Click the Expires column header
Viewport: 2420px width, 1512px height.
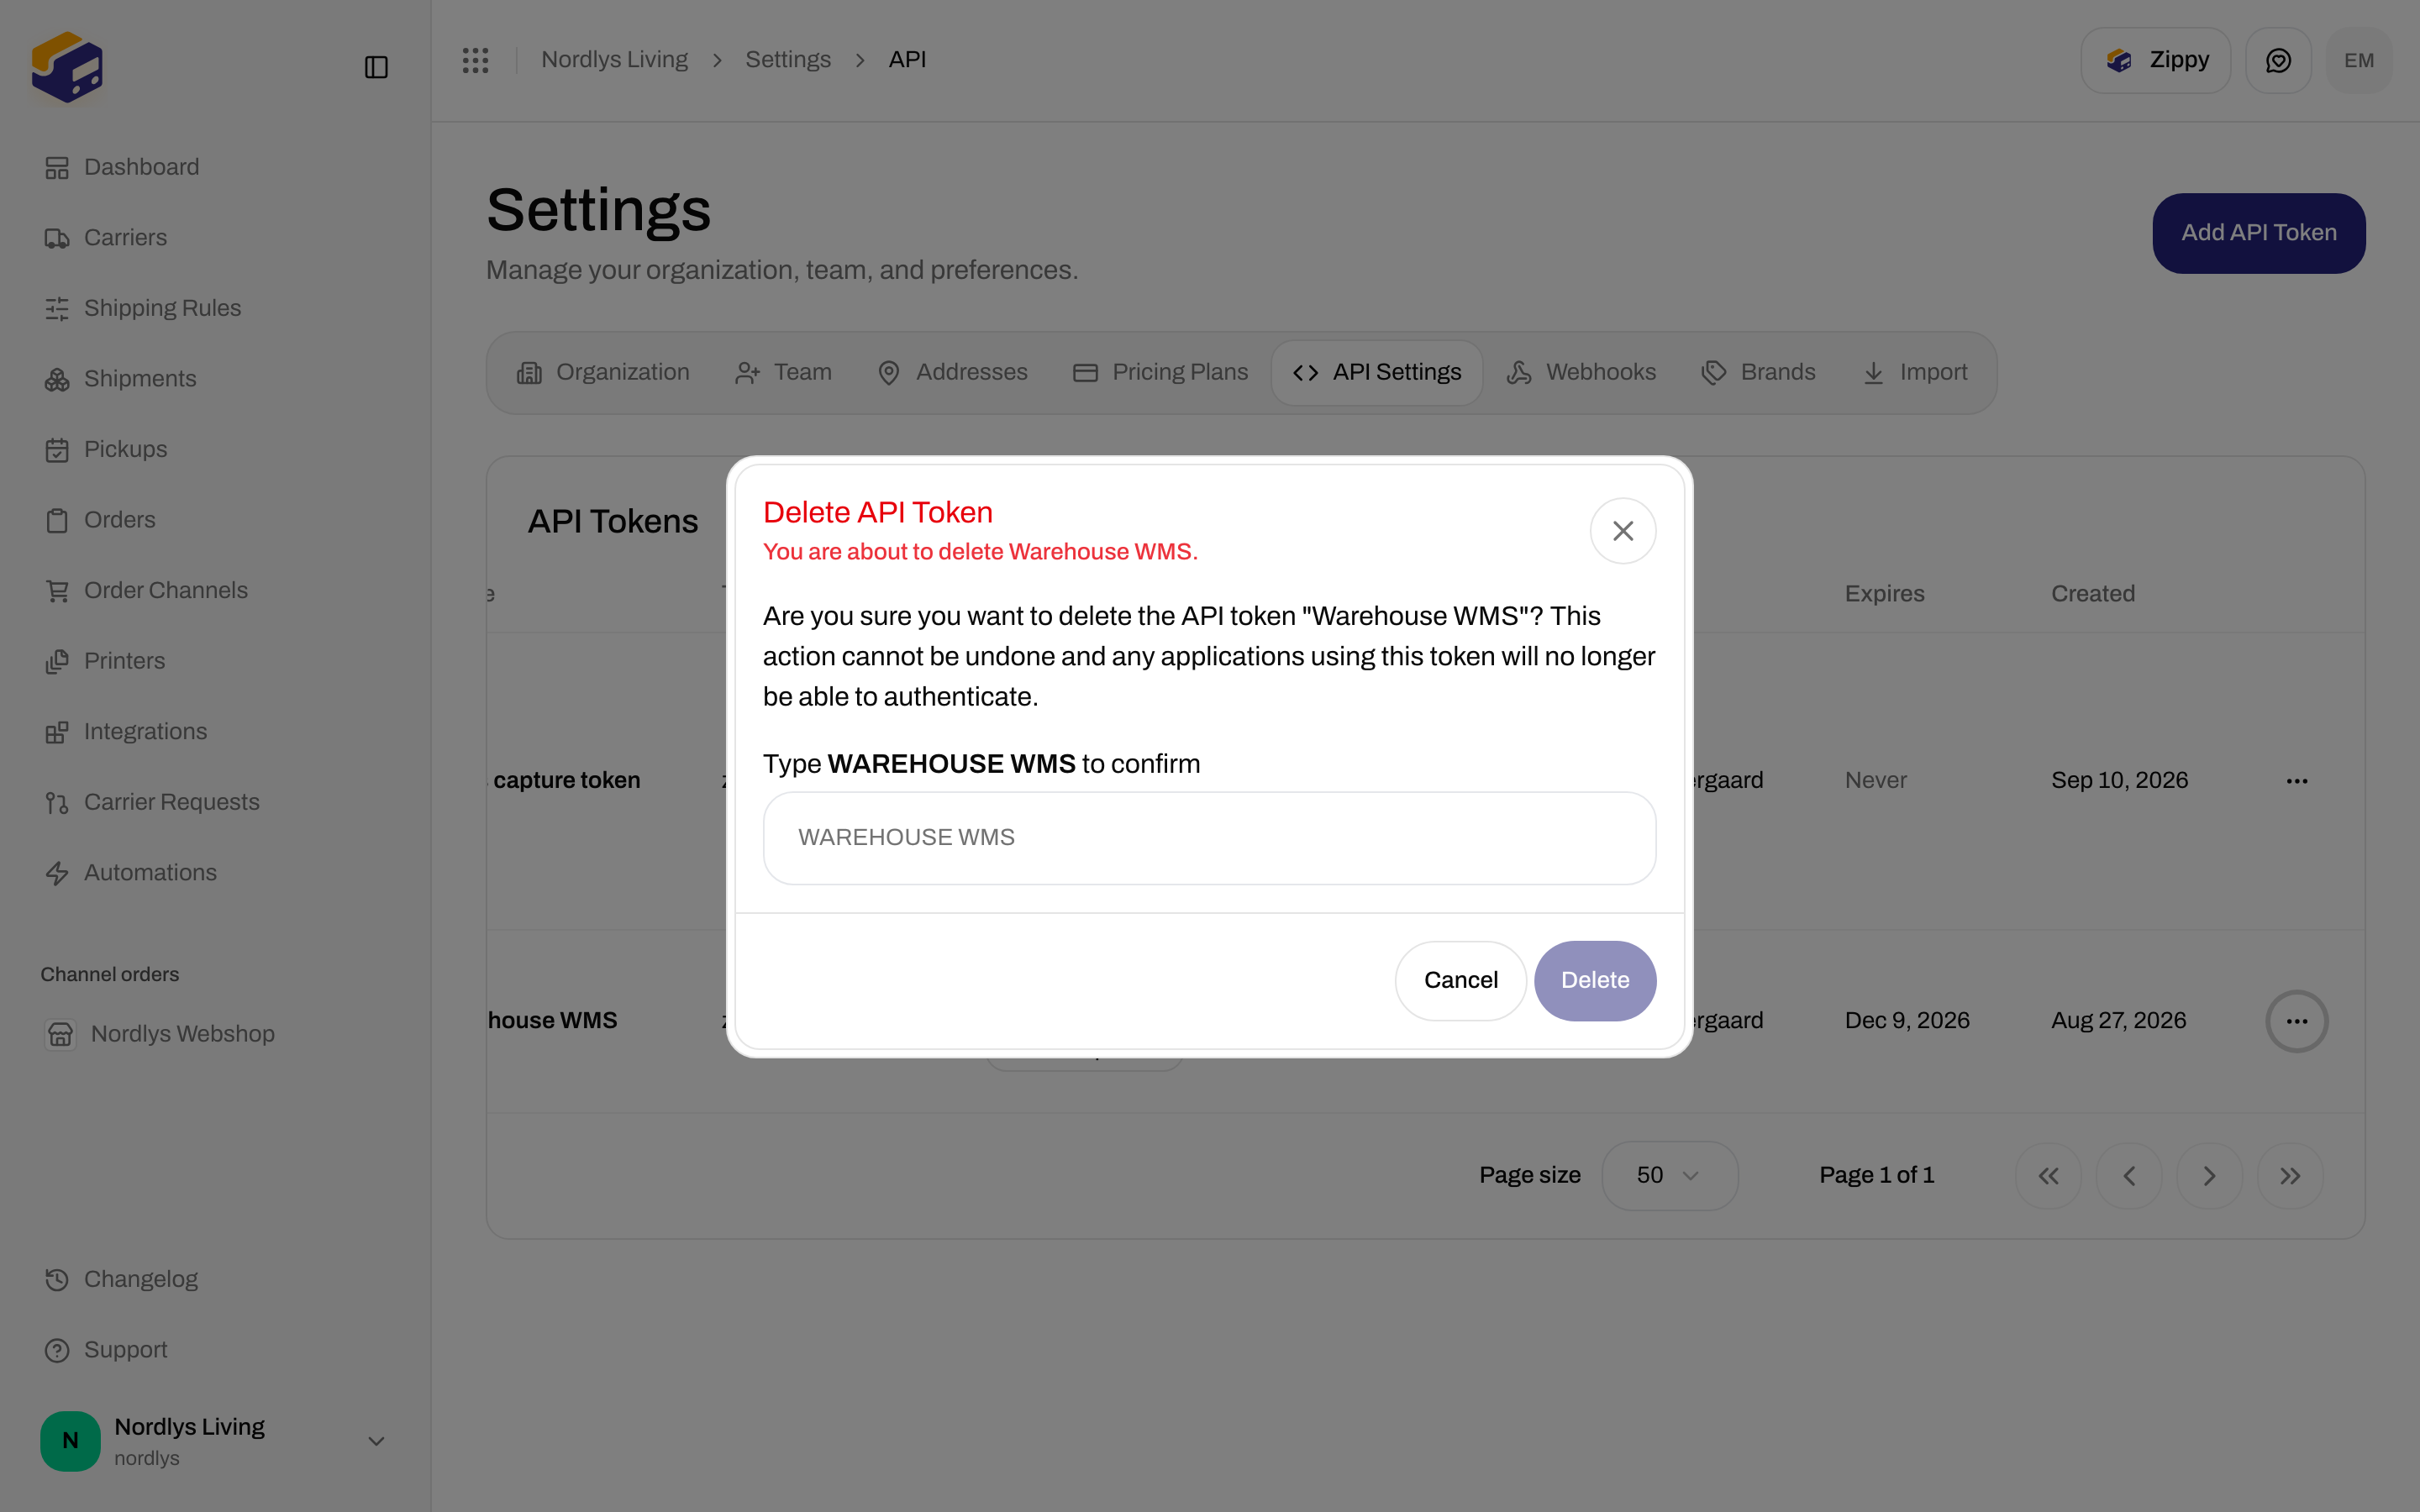1884,594
